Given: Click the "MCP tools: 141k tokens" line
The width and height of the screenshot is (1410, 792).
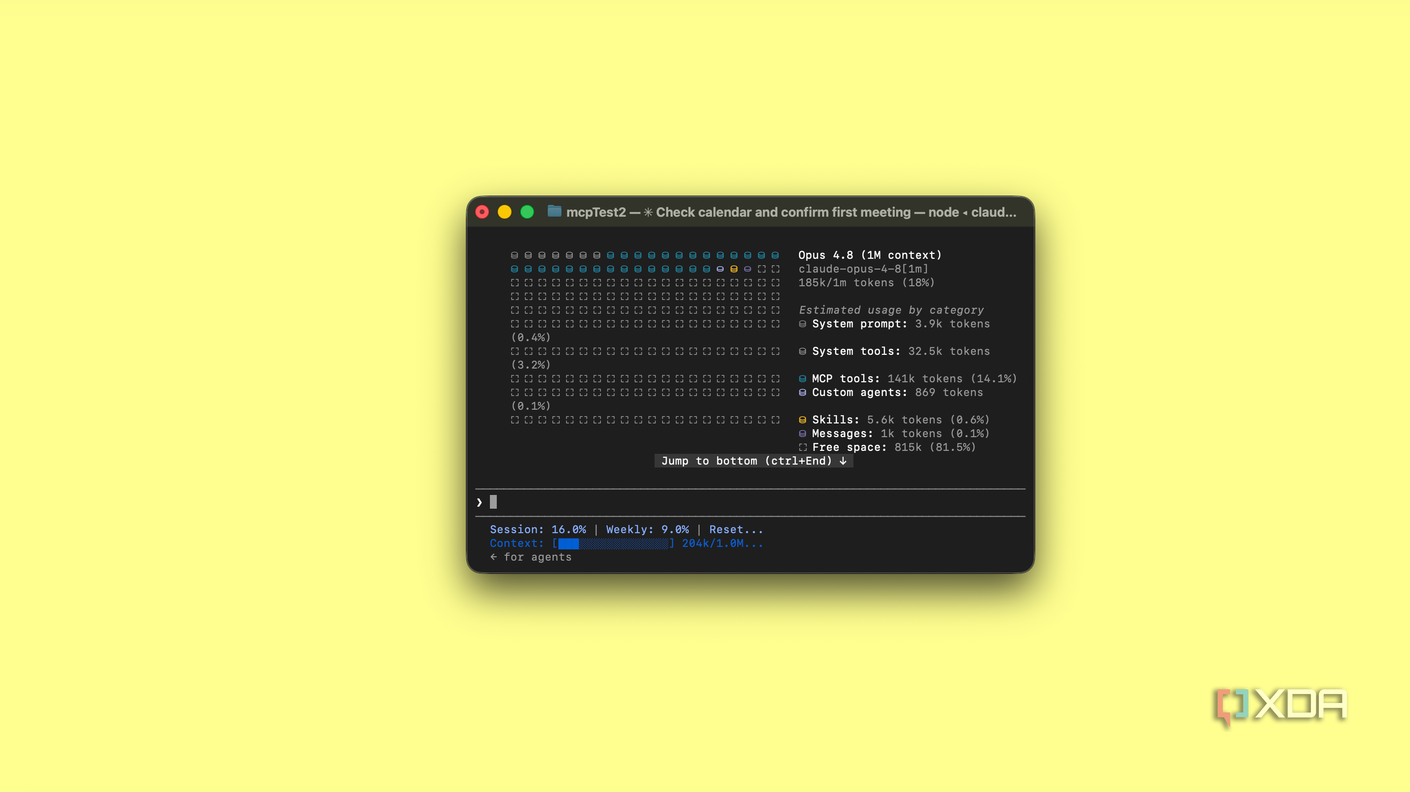Looking at the screenshot, I should pyautogui.click(x=915, y=379).
